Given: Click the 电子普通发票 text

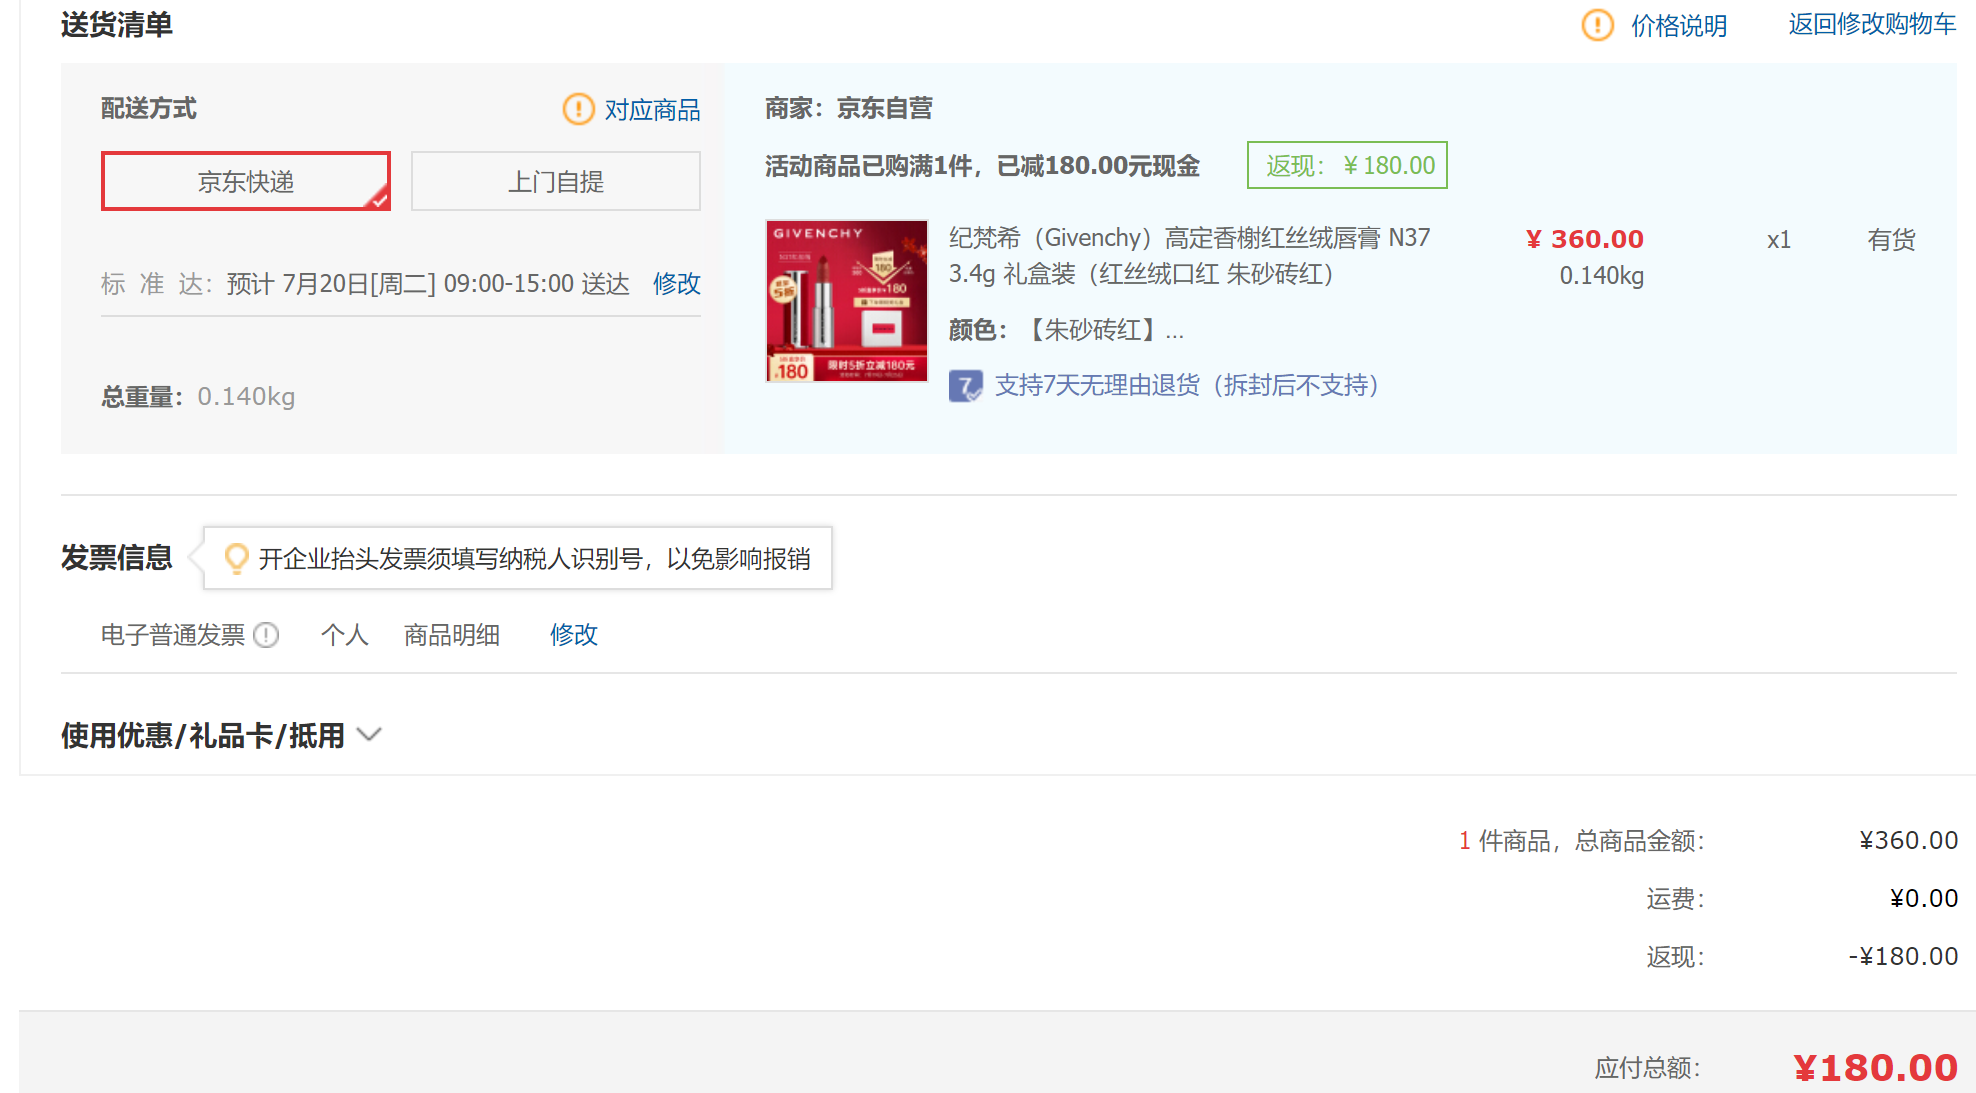Looking at the screenshot, I should click(x=173, y=635).
